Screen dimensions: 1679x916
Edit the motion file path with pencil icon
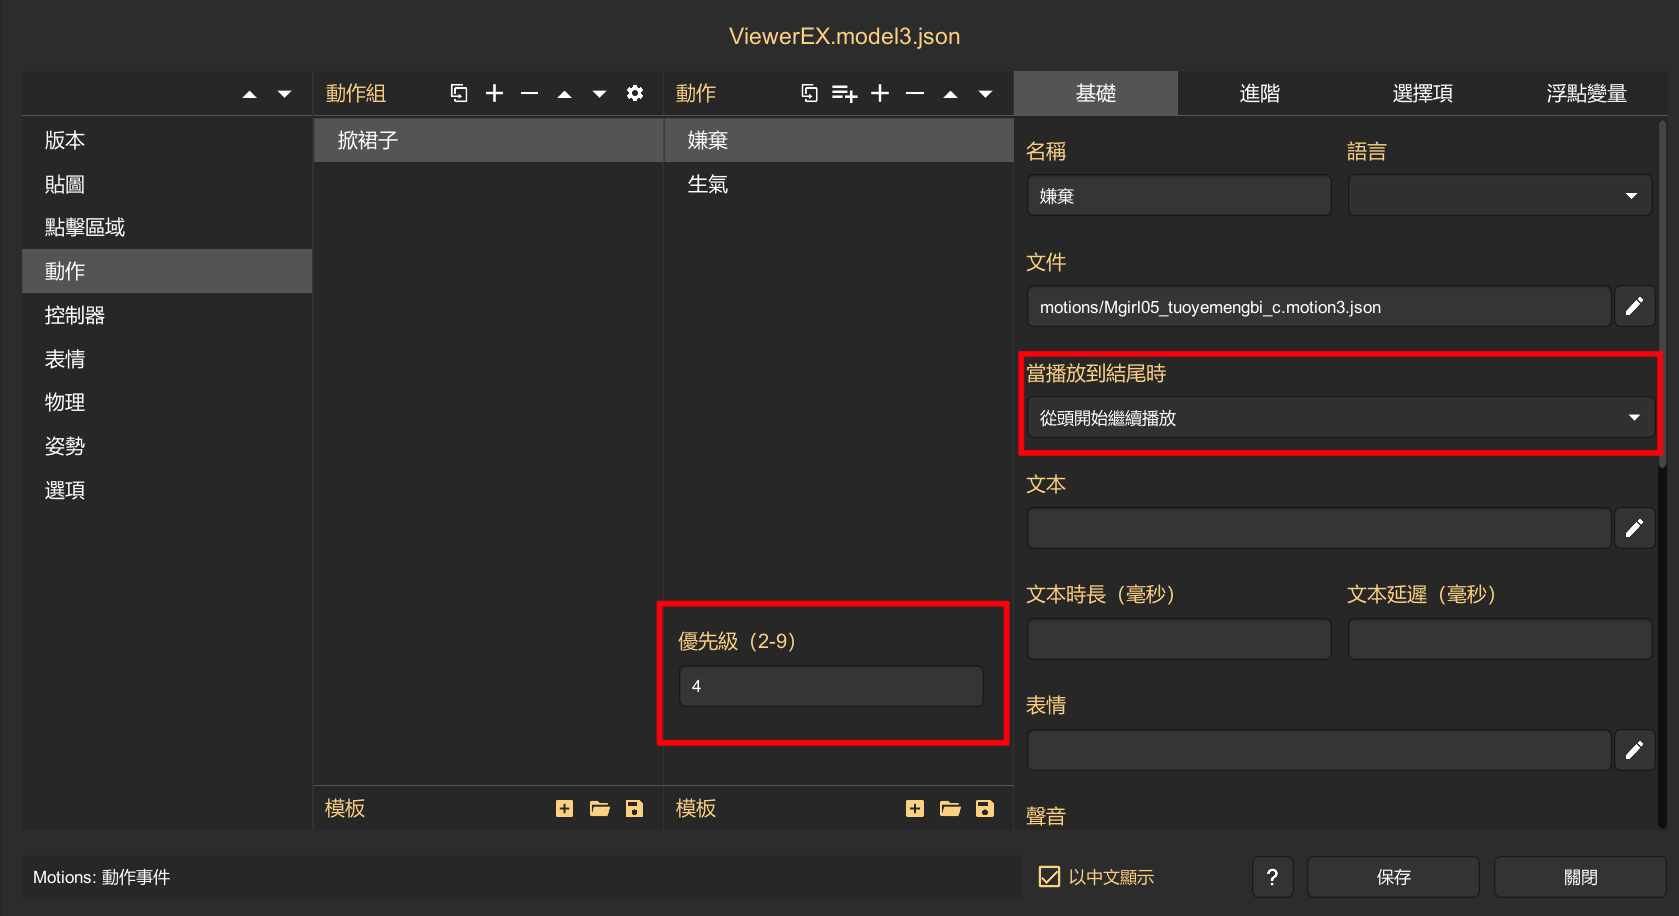tap(1634, 307)
